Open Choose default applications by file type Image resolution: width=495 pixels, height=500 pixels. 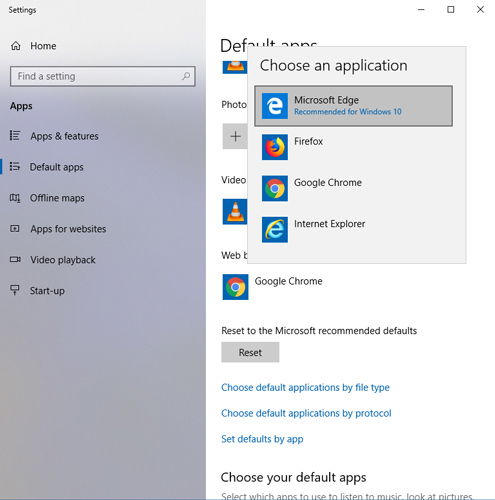tap(305, 388)
